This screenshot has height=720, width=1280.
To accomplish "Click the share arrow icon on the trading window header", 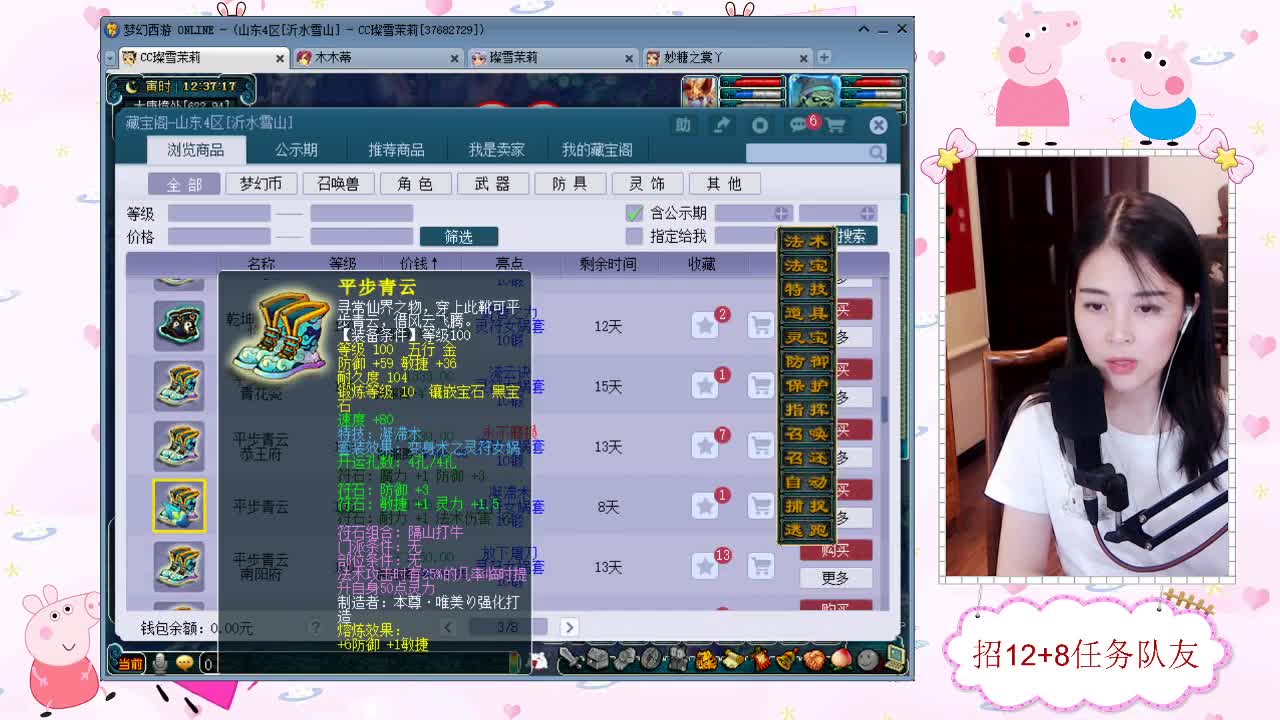I will coord(723,124).
